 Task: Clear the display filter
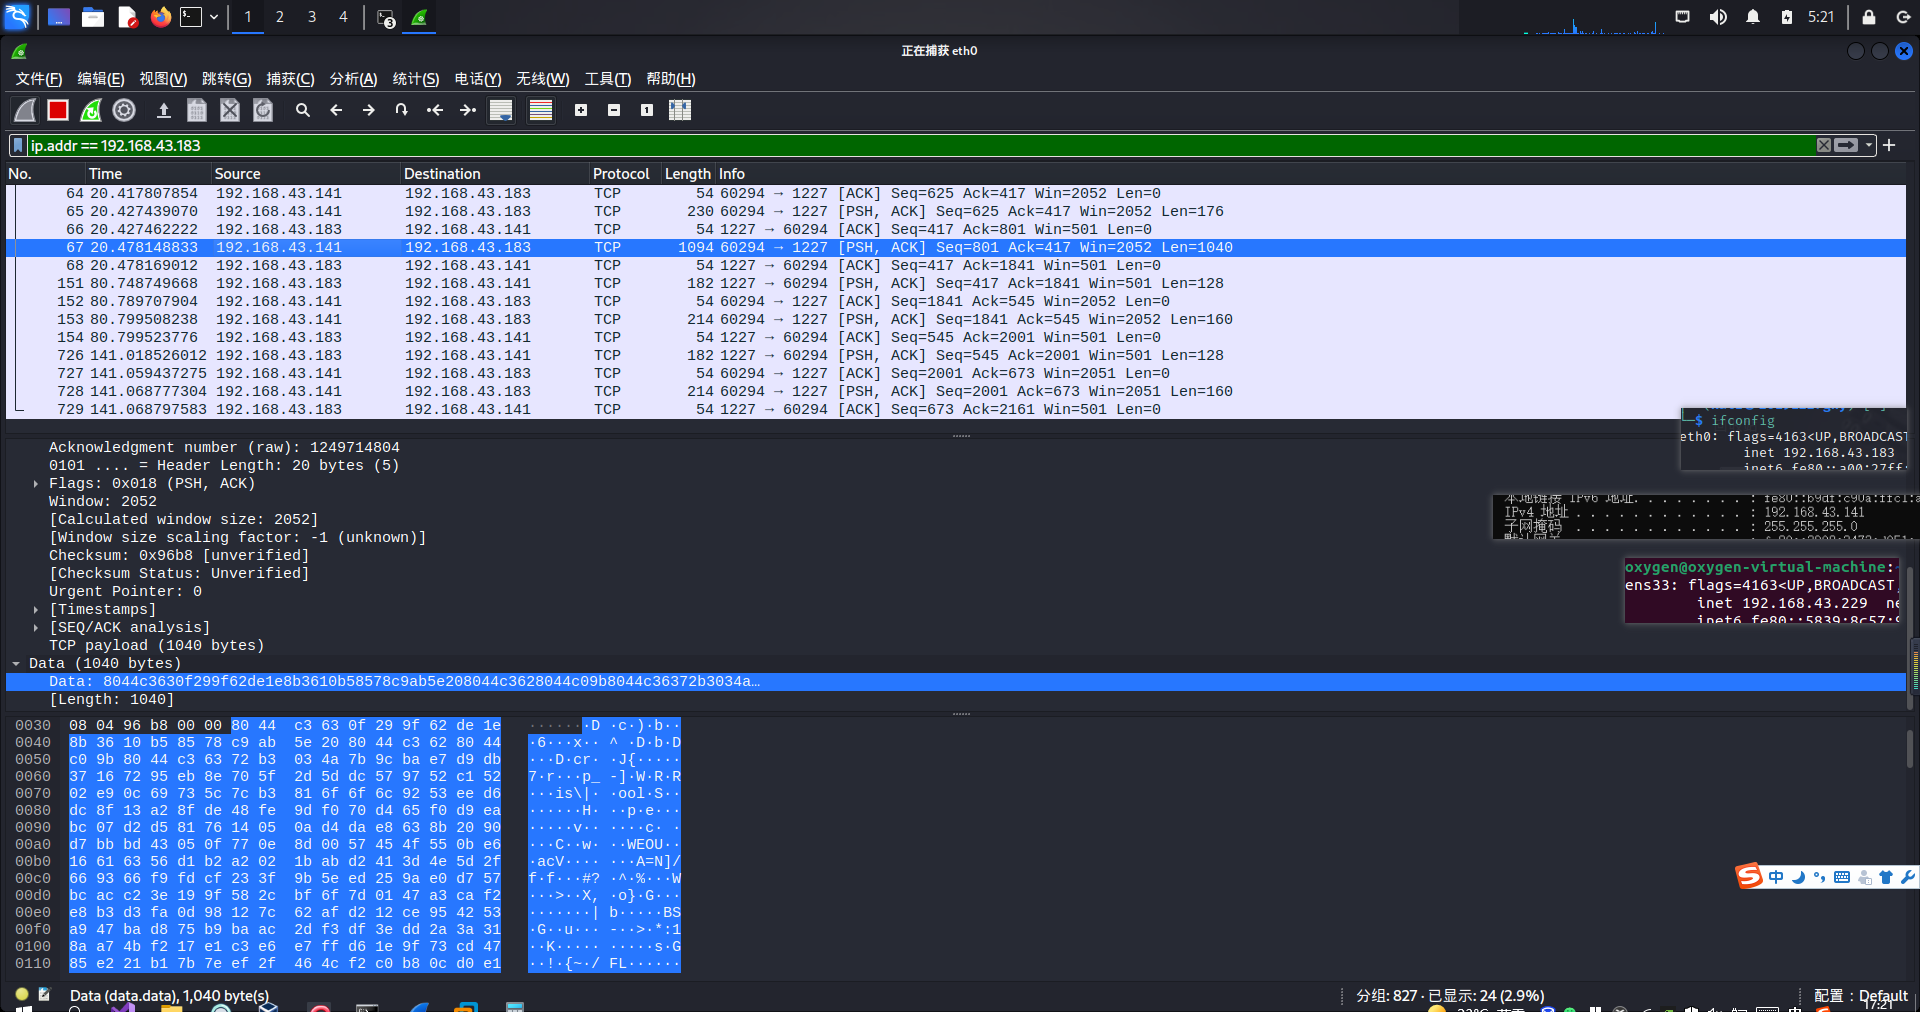coord(1824,145)
